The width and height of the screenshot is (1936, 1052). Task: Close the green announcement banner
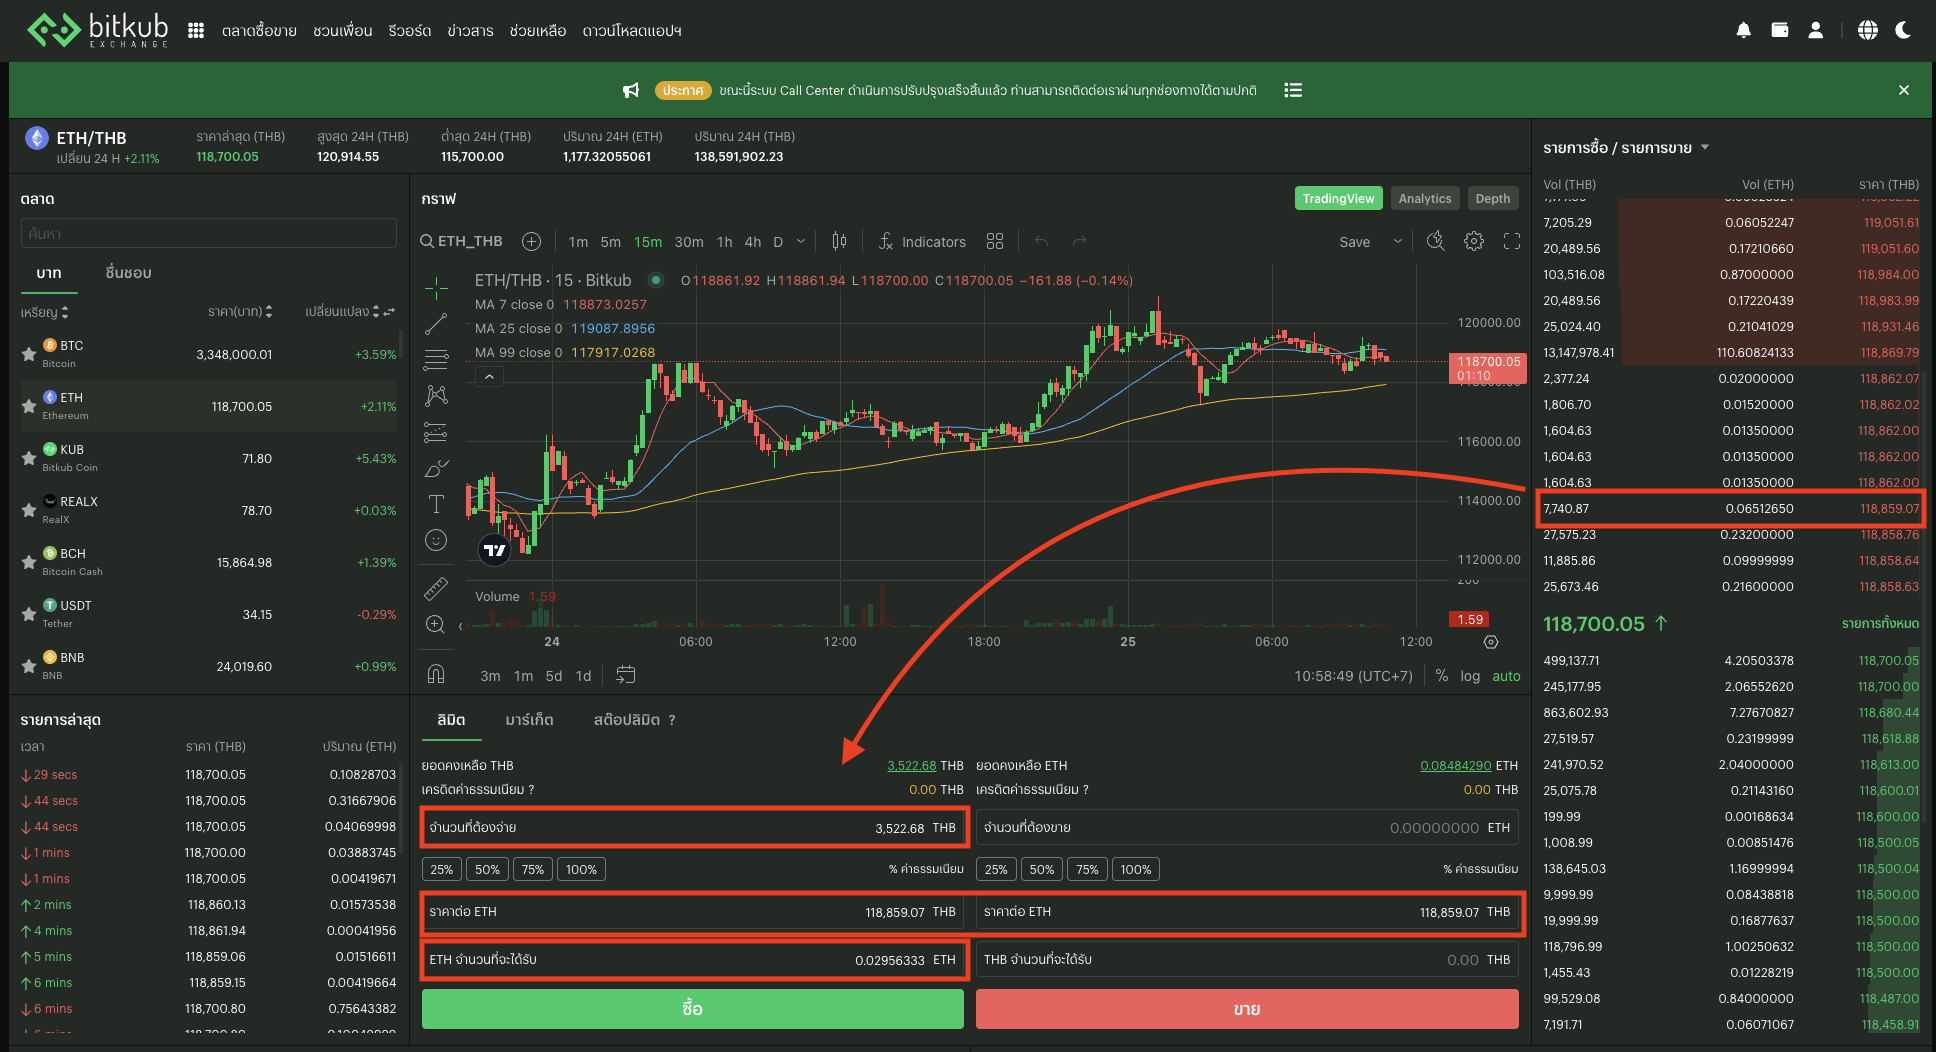click(x=1904, y=90)
